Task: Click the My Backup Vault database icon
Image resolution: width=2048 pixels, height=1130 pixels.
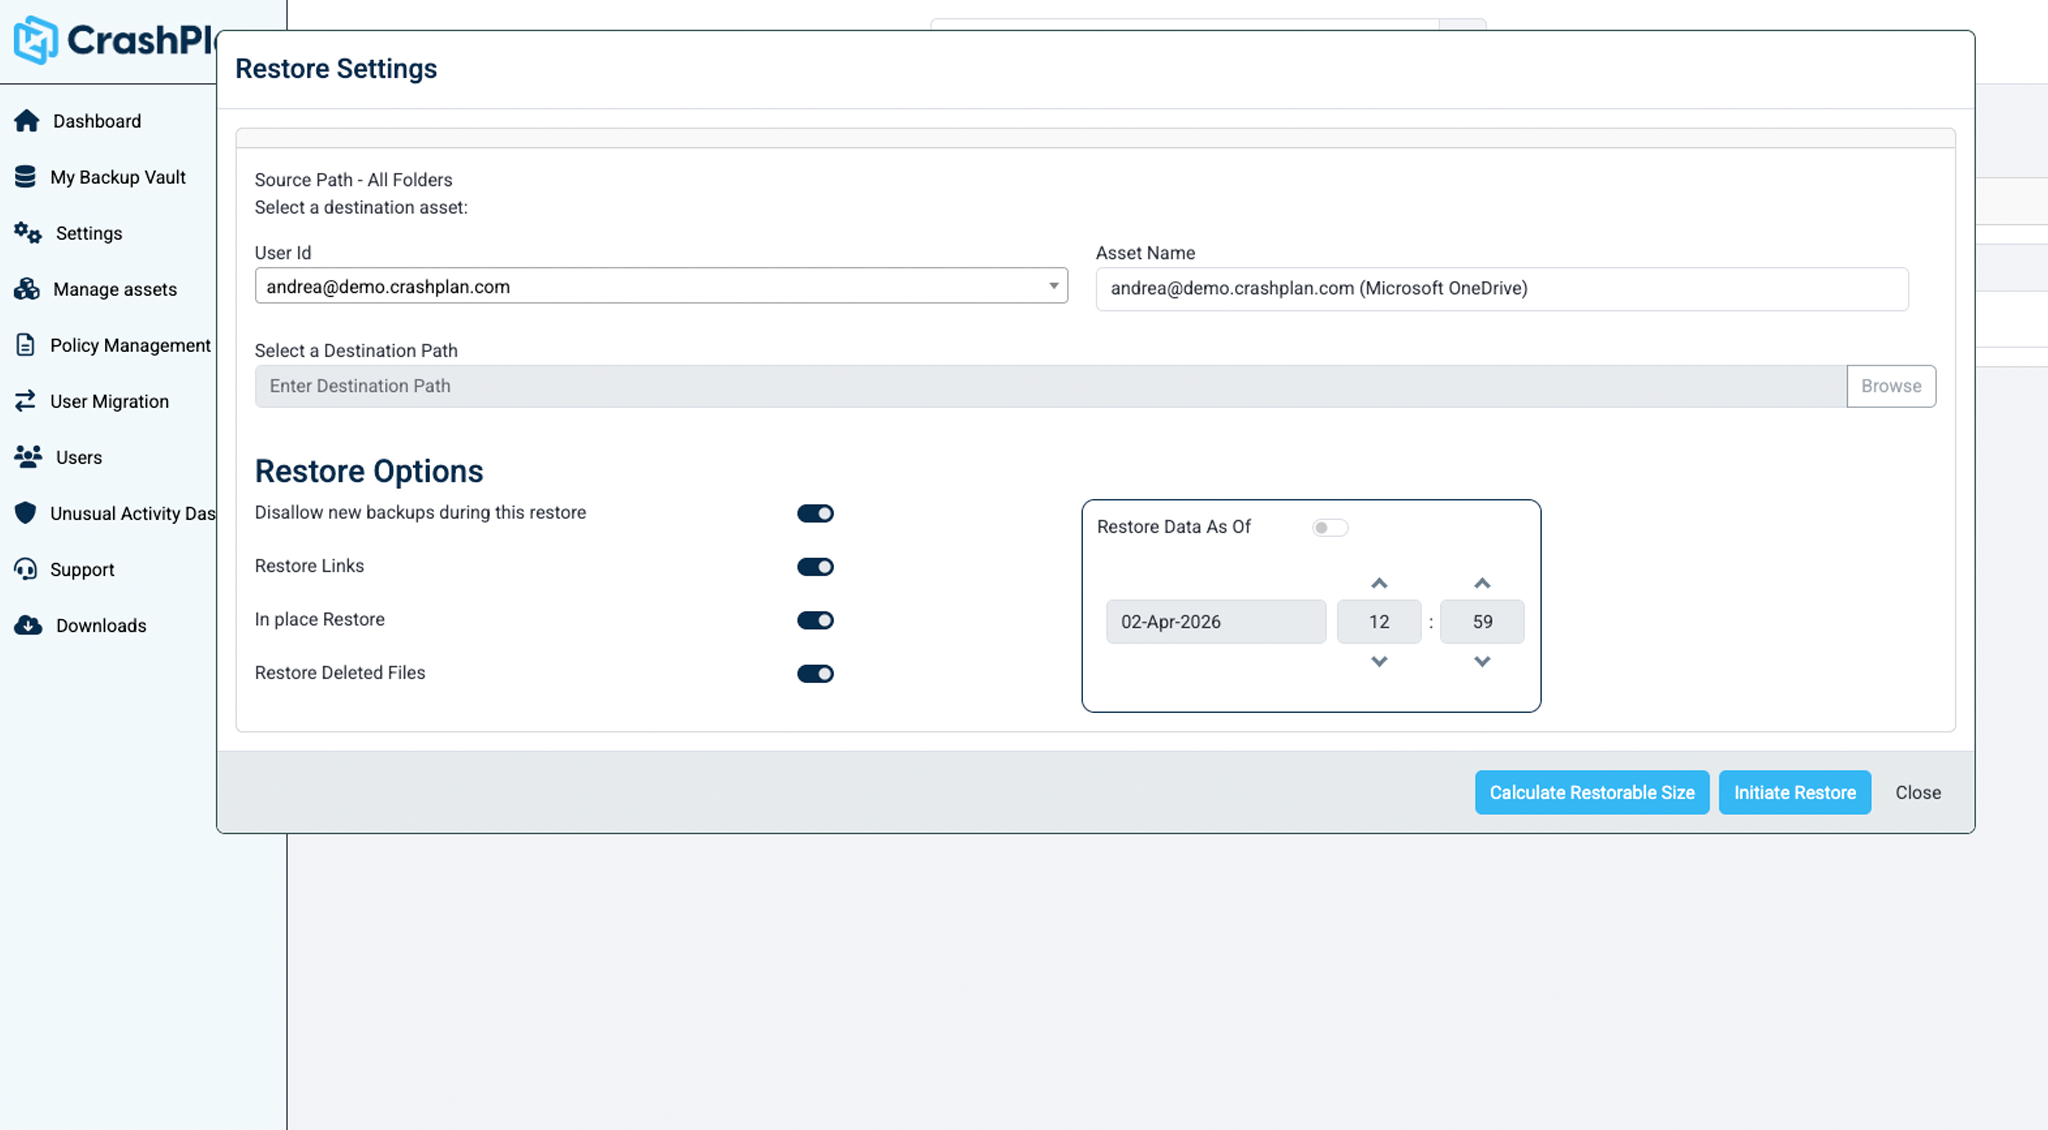Action: pyautogui.click(x=25, y=177)
